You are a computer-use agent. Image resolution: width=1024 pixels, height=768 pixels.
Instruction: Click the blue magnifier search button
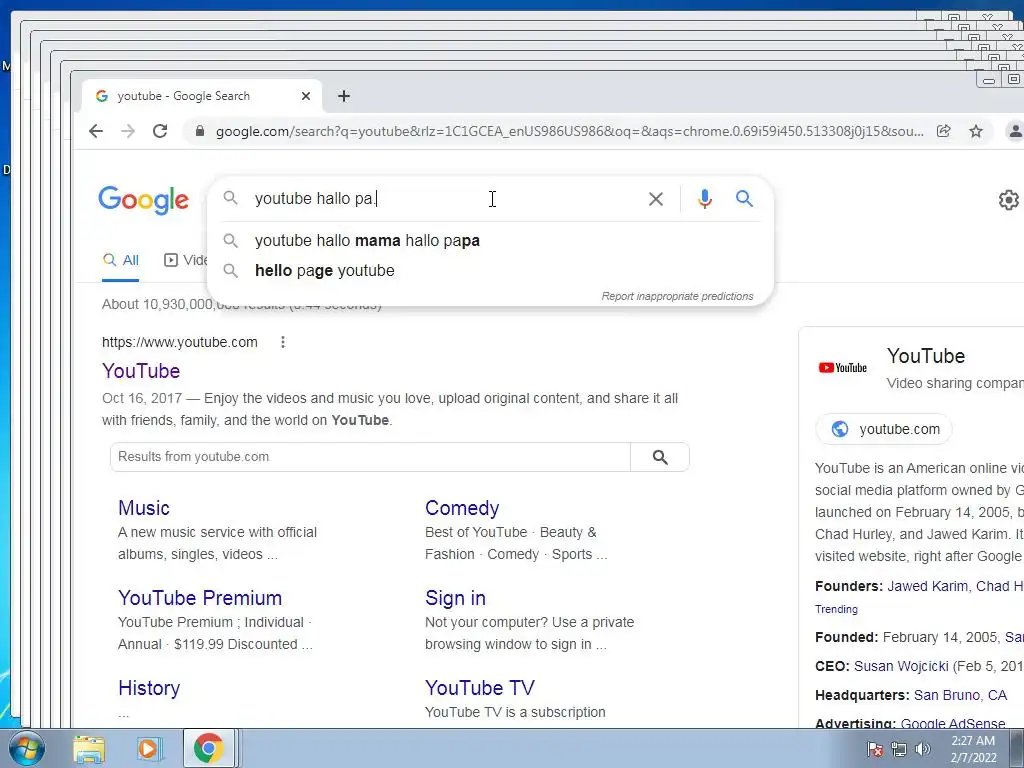[744, 199]
